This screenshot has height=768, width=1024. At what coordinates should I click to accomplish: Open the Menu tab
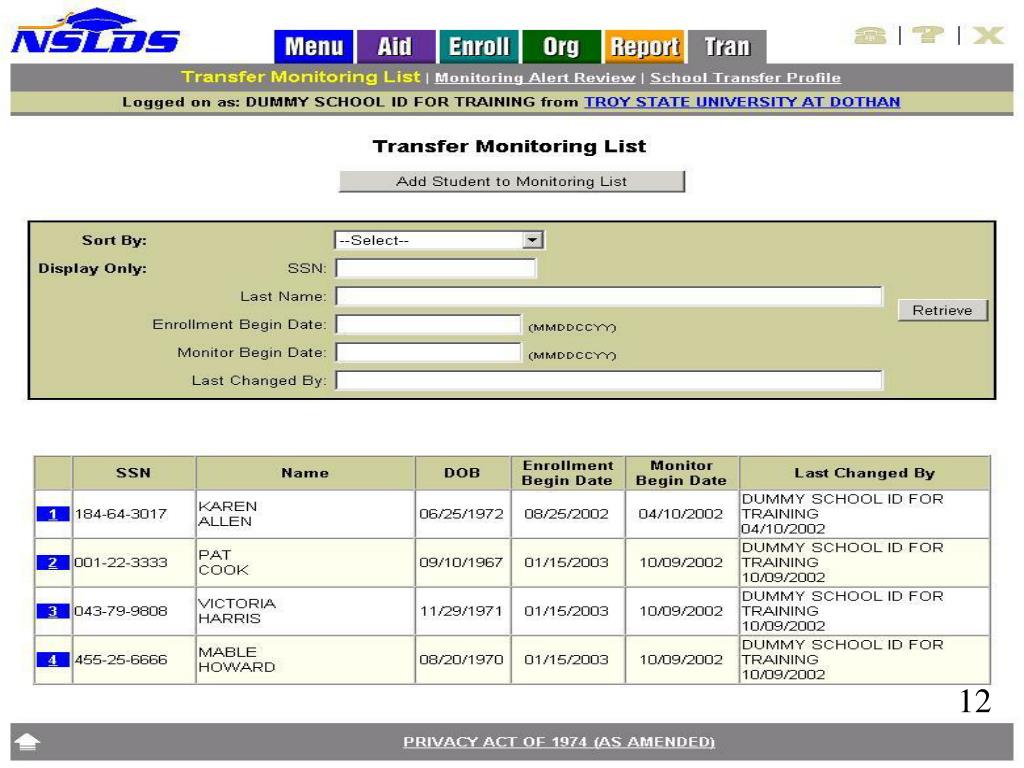313,46
